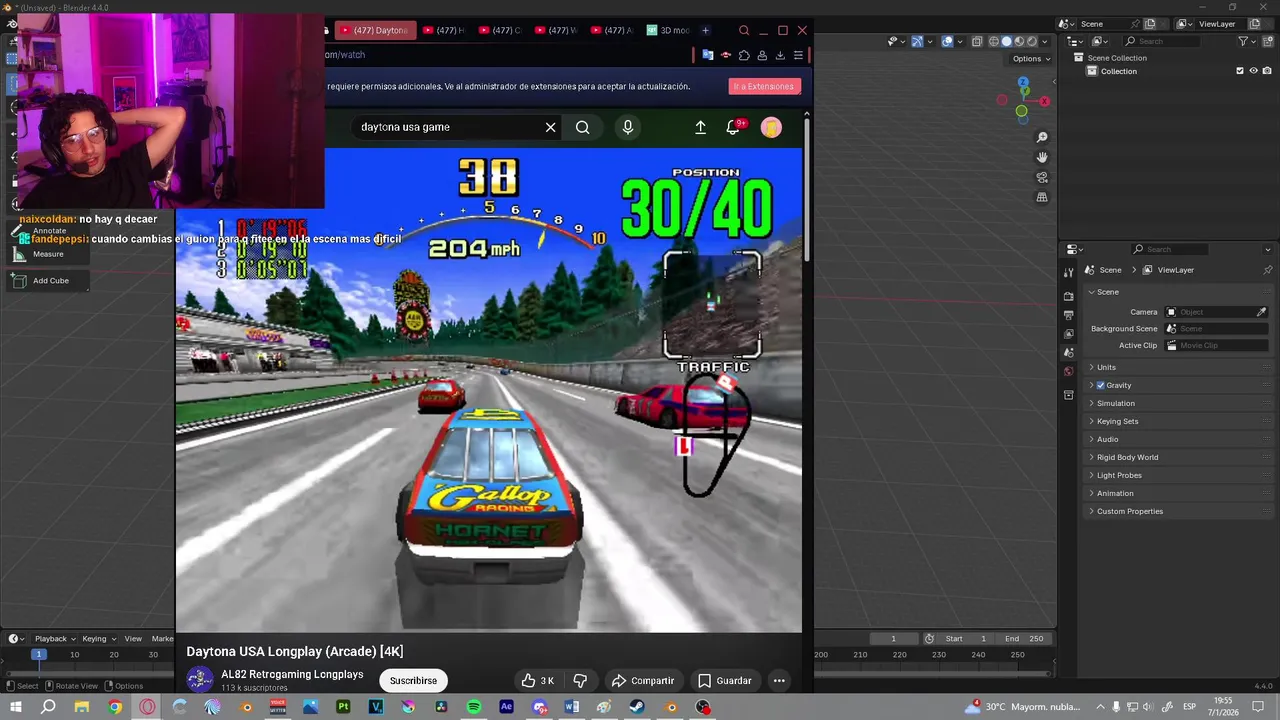The height and width of the screenshot is (720, 1280).
Task: Select wireframe viewport shading
Action: (x=994, y=41)
